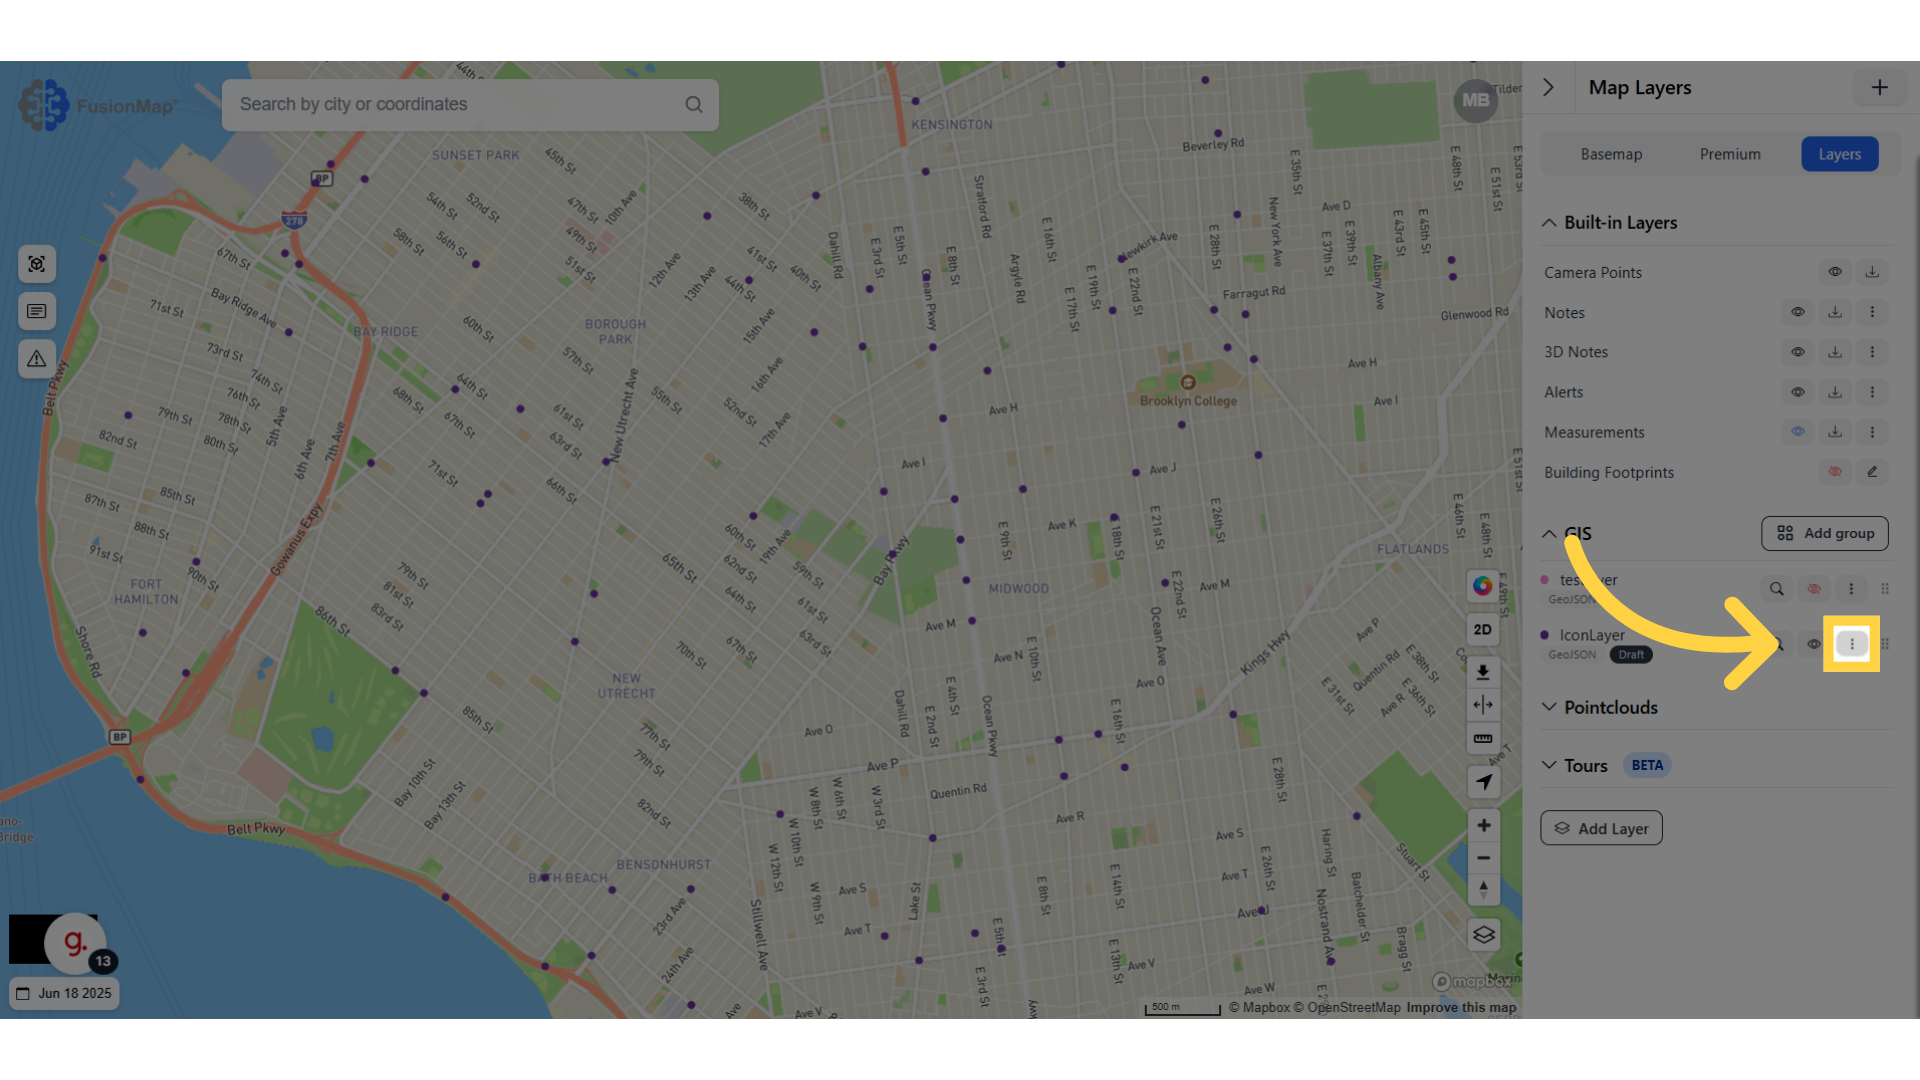Viewport: 1920px width, 1080px height.
Task: Collapse the Built-in Layers section
Action: [x=1549, y=223]
